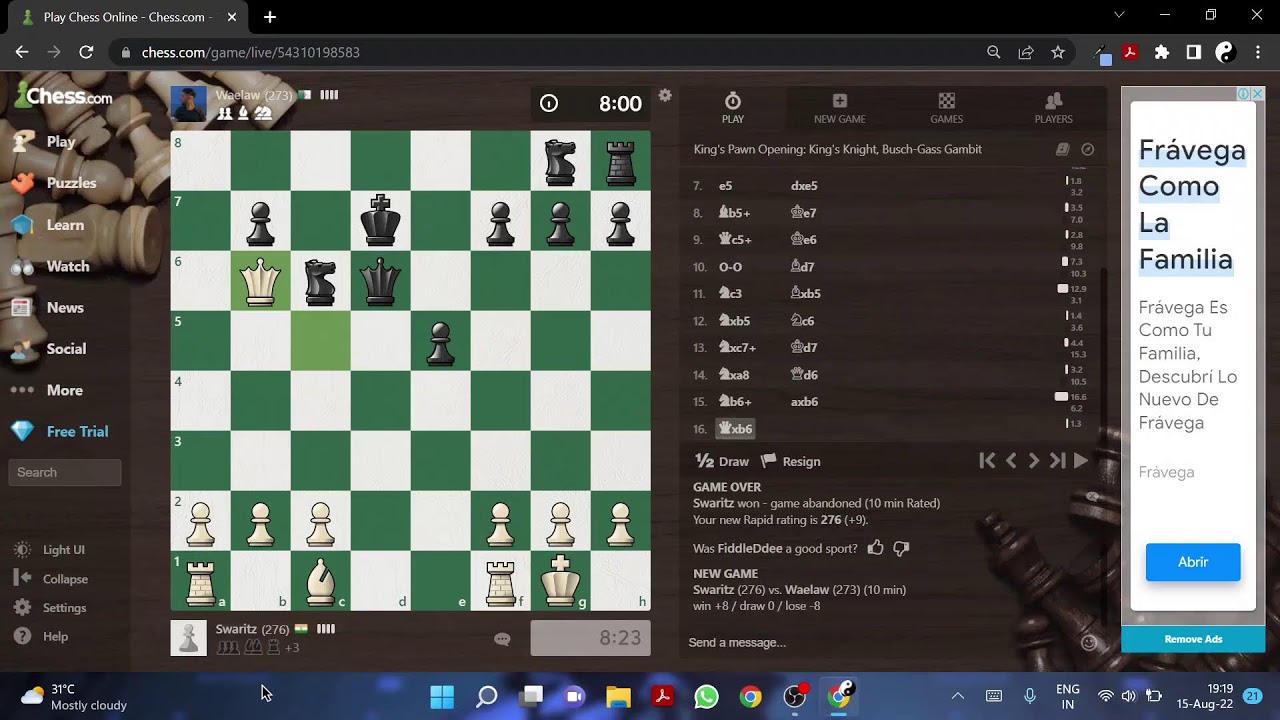Open the News section

48,308
